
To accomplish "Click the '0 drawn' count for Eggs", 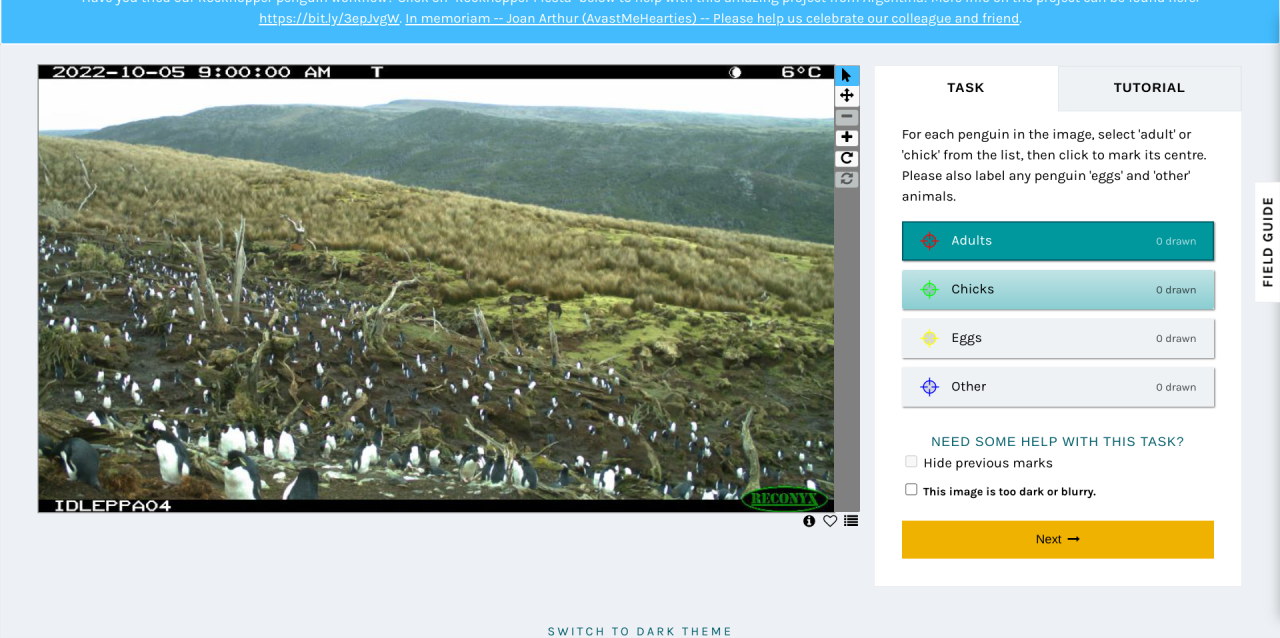I will 1176,338.
